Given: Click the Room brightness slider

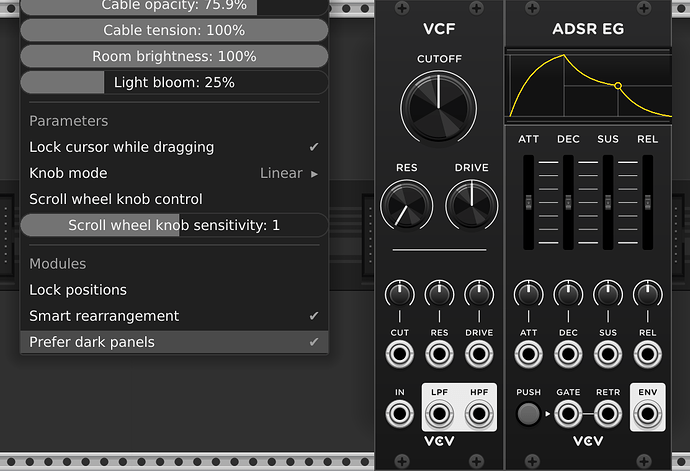Looking at the screenshot, I should coord(174,56).
